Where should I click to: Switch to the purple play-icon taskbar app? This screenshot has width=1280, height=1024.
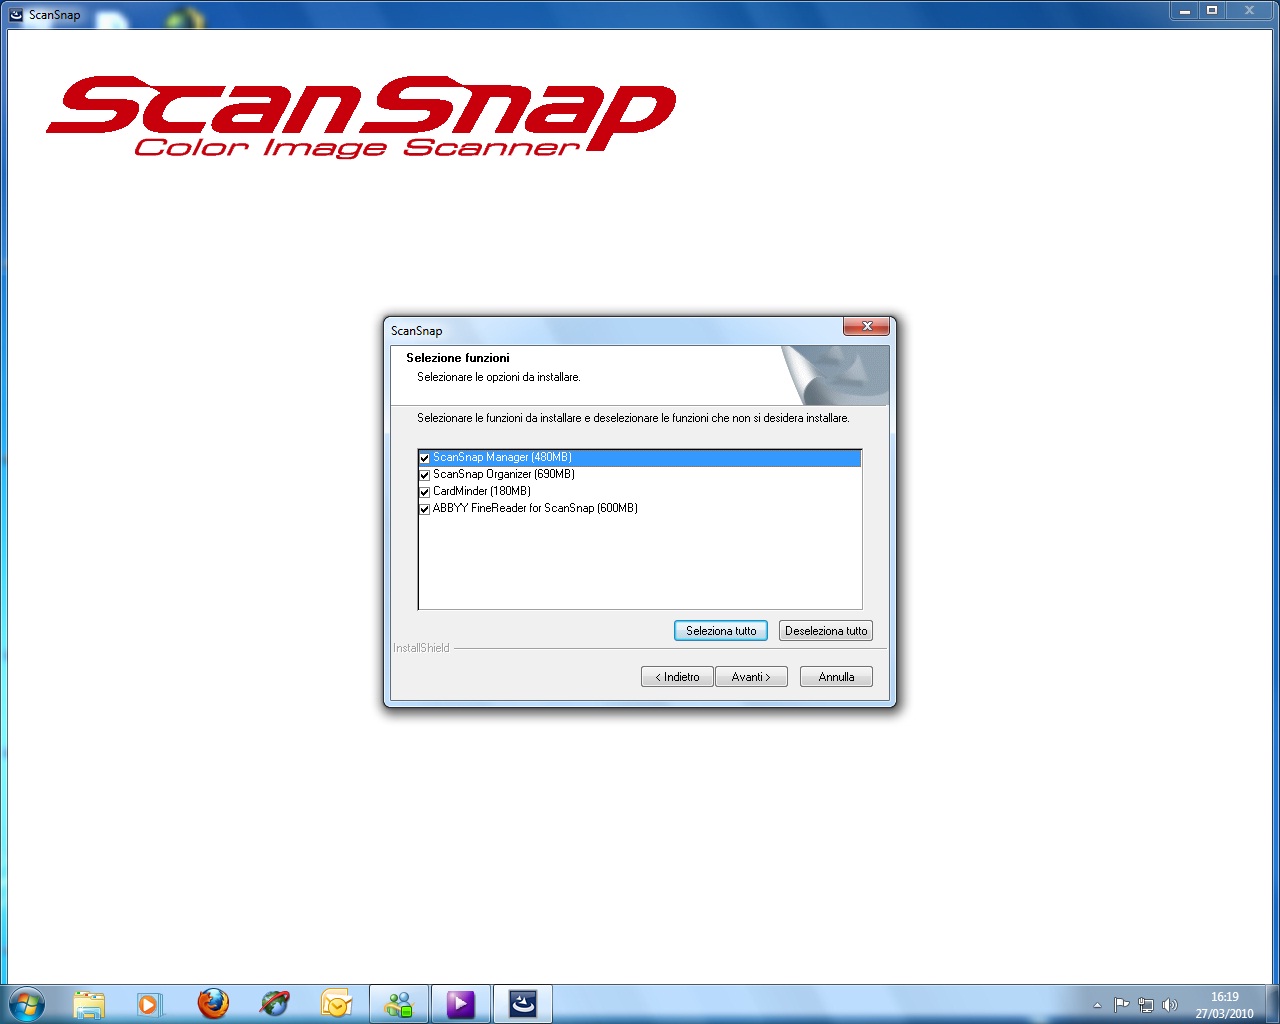[x=461, y=1004]
